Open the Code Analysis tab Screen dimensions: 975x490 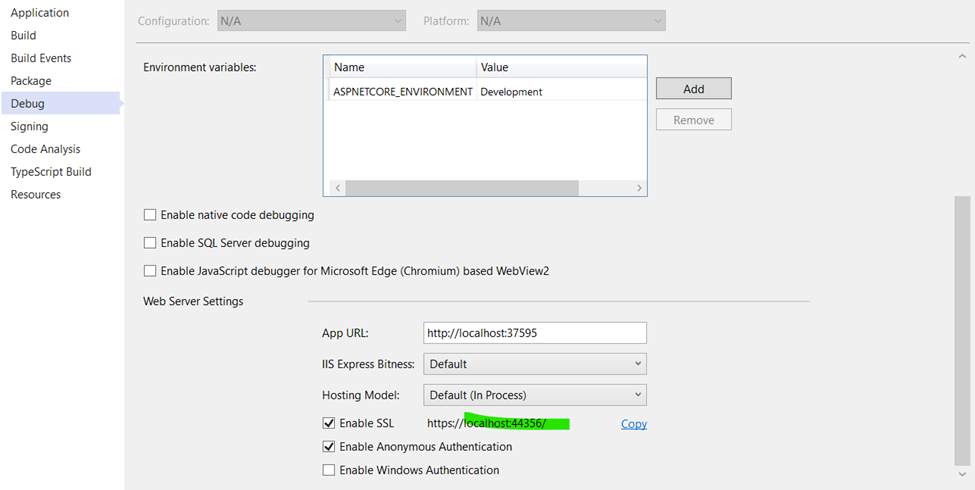(x=46, y=149)
